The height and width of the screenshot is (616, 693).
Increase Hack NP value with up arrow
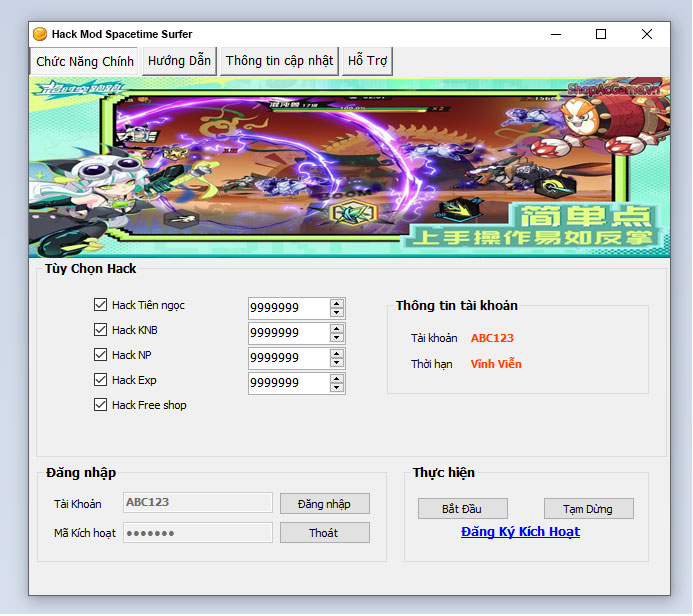pos(337,354)
